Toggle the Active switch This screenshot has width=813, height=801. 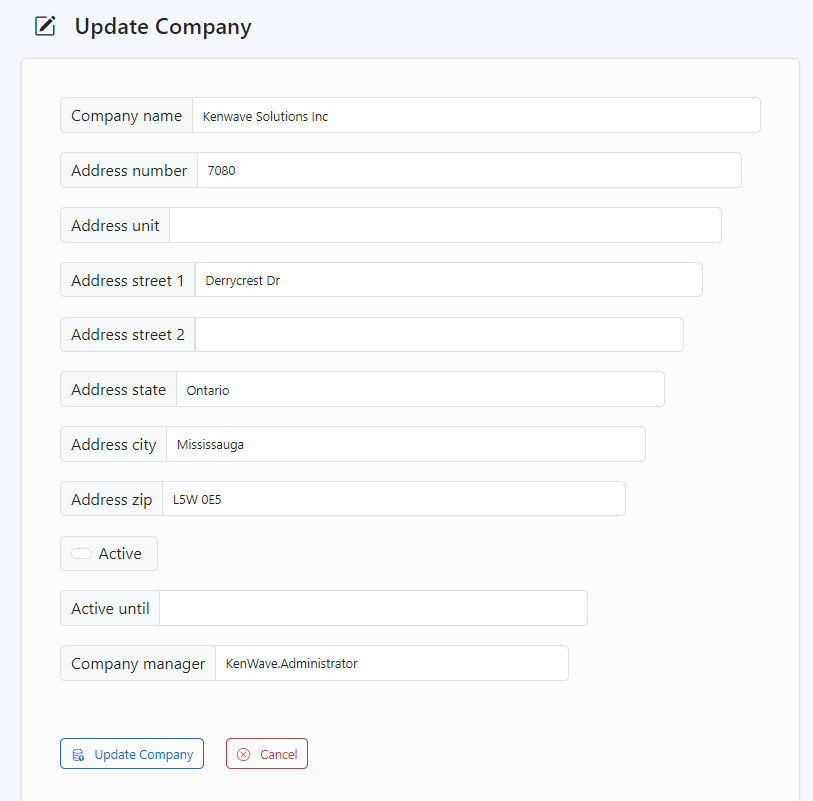tap(81, 554)
